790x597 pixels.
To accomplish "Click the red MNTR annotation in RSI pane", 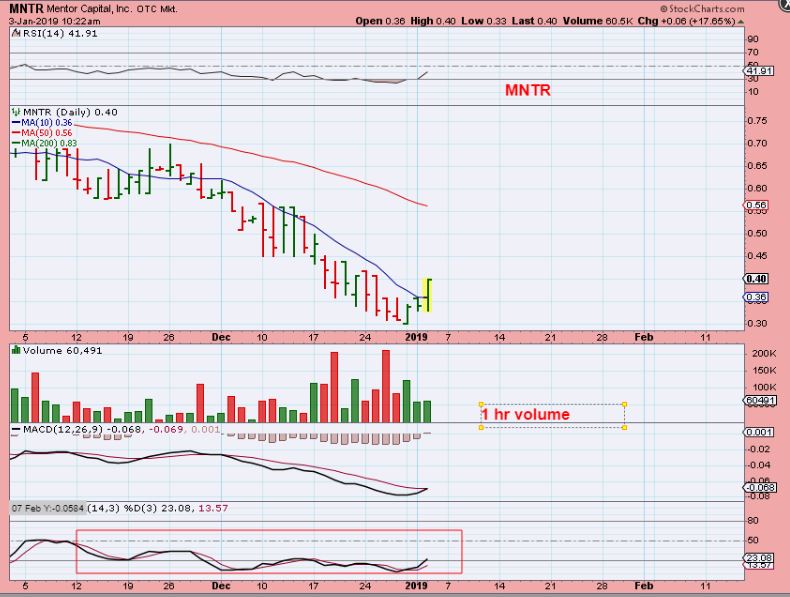I will point(528,90).
